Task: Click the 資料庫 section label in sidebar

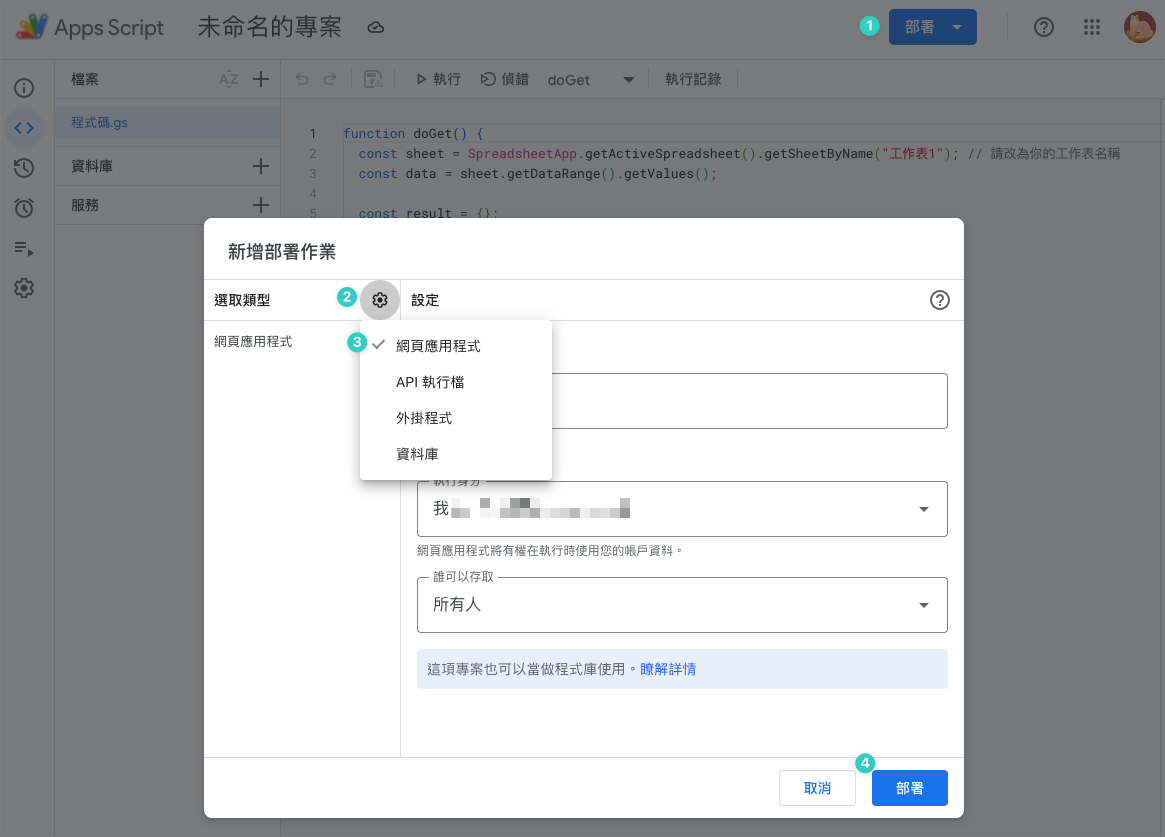Action: [92, 166]
